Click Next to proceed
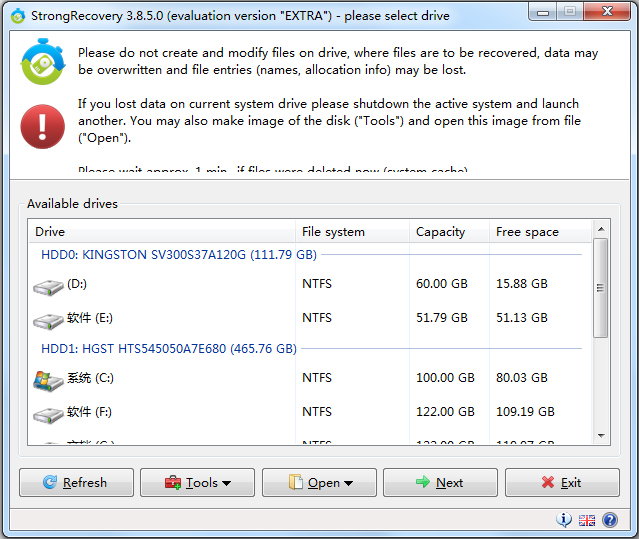Screen dimensions: 639x539 tap(440, 483)
